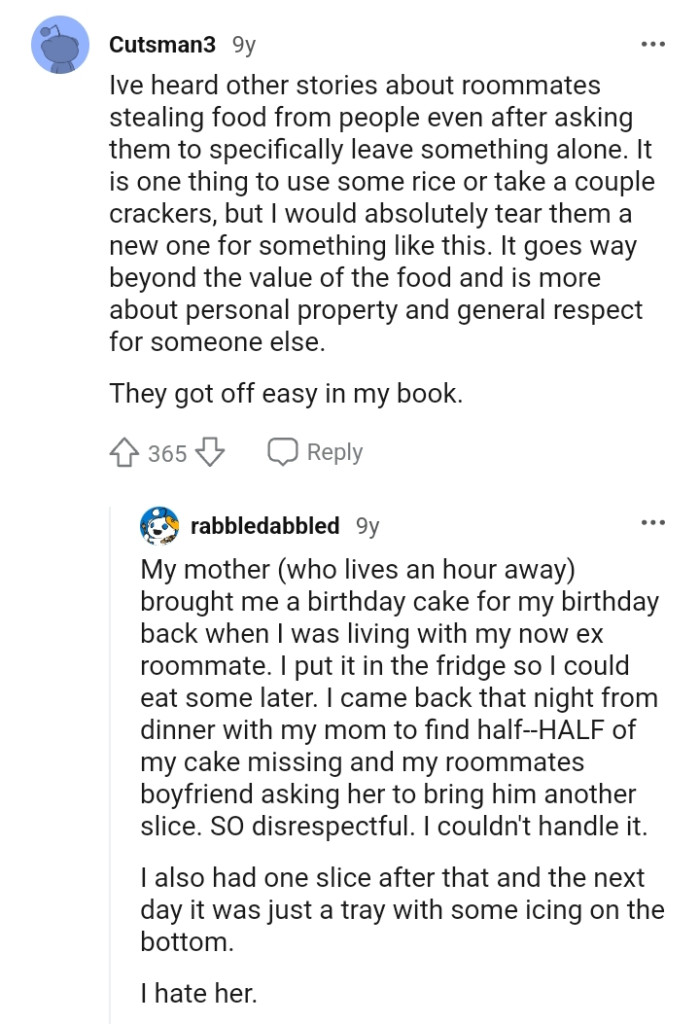Open the three-dot menu on Cutsman3's comment
The image size is (700, 1024).
click(x=652, y=44)
